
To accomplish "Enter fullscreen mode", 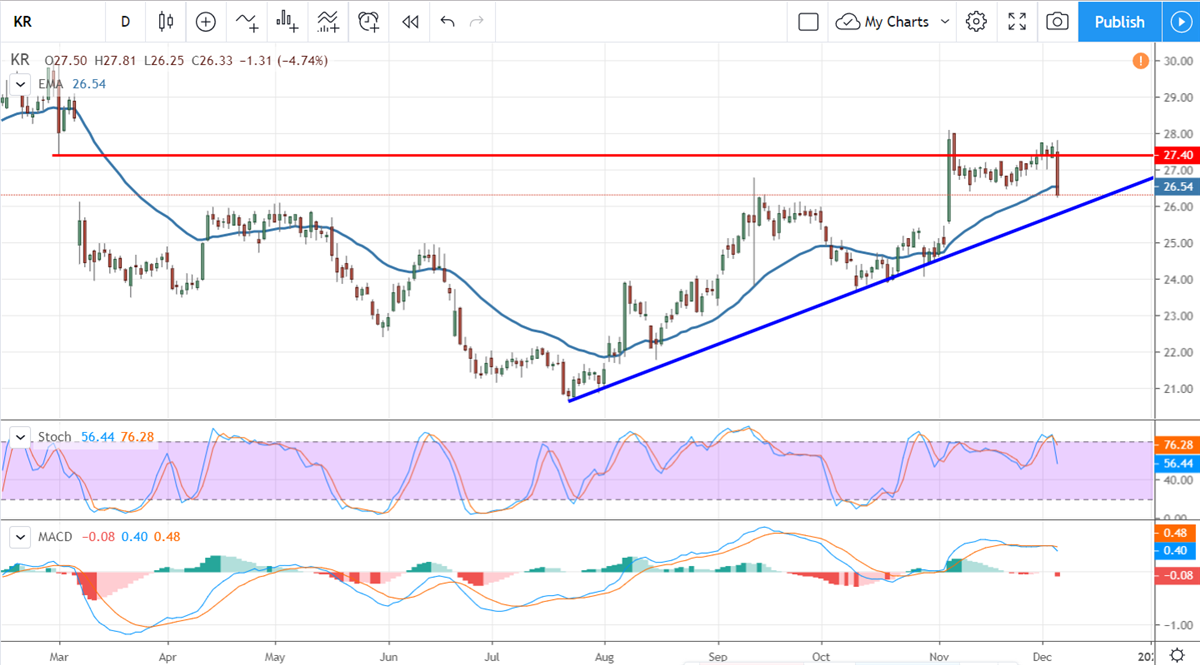I will (1017, 21).
